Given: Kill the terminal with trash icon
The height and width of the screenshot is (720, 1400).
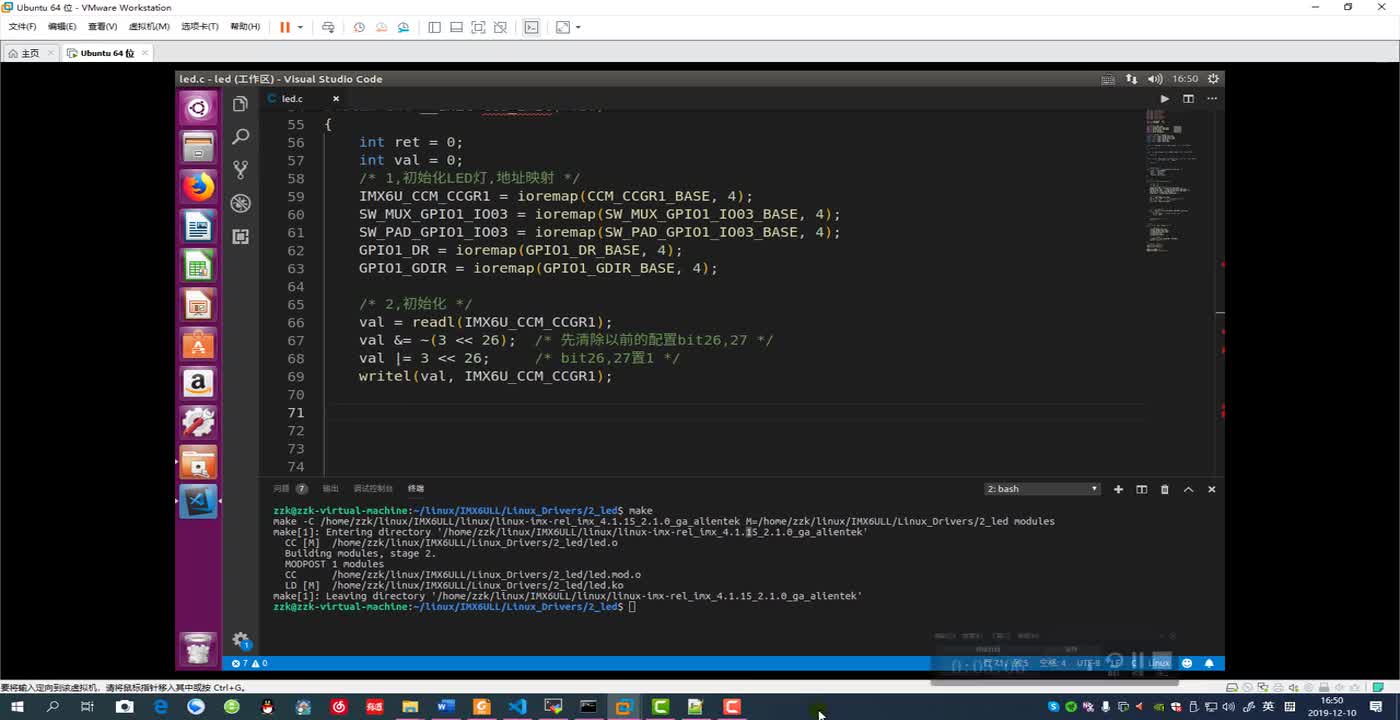Looking at the screenshot, I should point(1164,489).
